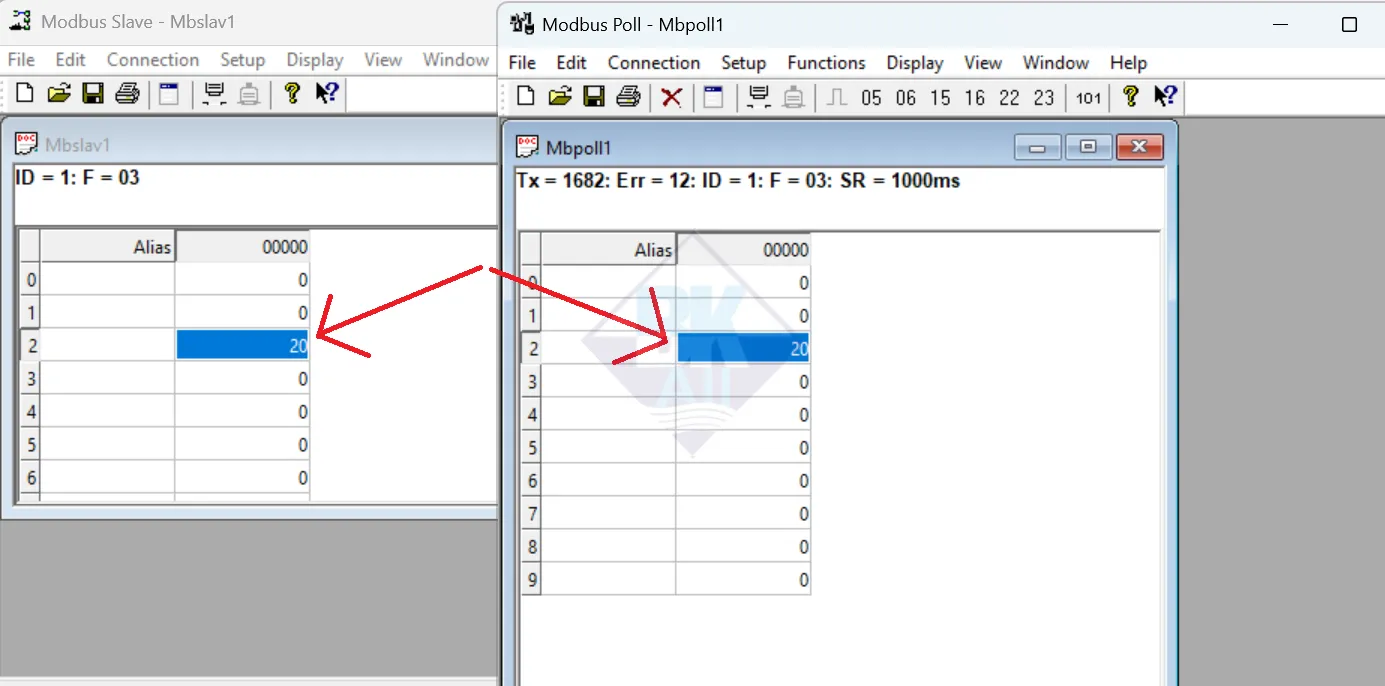Click Alias column header in Mbslav1

pyautogui.click(x=108, y=247)
